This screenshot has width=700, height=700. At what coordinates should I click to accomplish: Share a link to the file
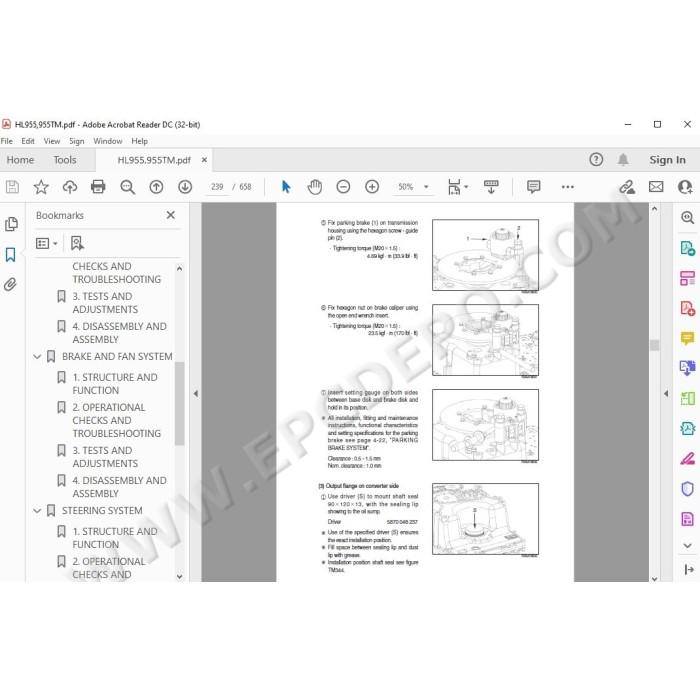[627, 187]
